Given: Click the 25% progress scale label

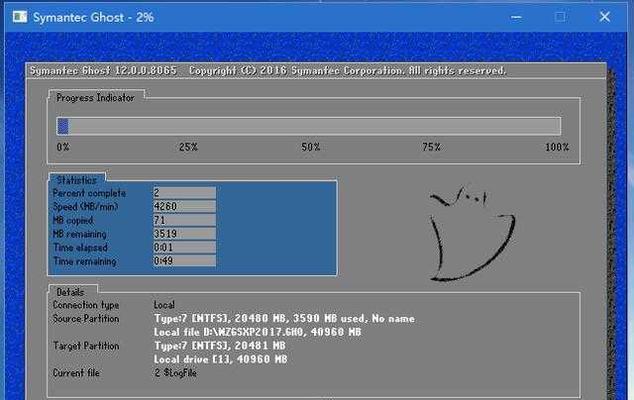Looking at the screenshot, I should [188, 147].
